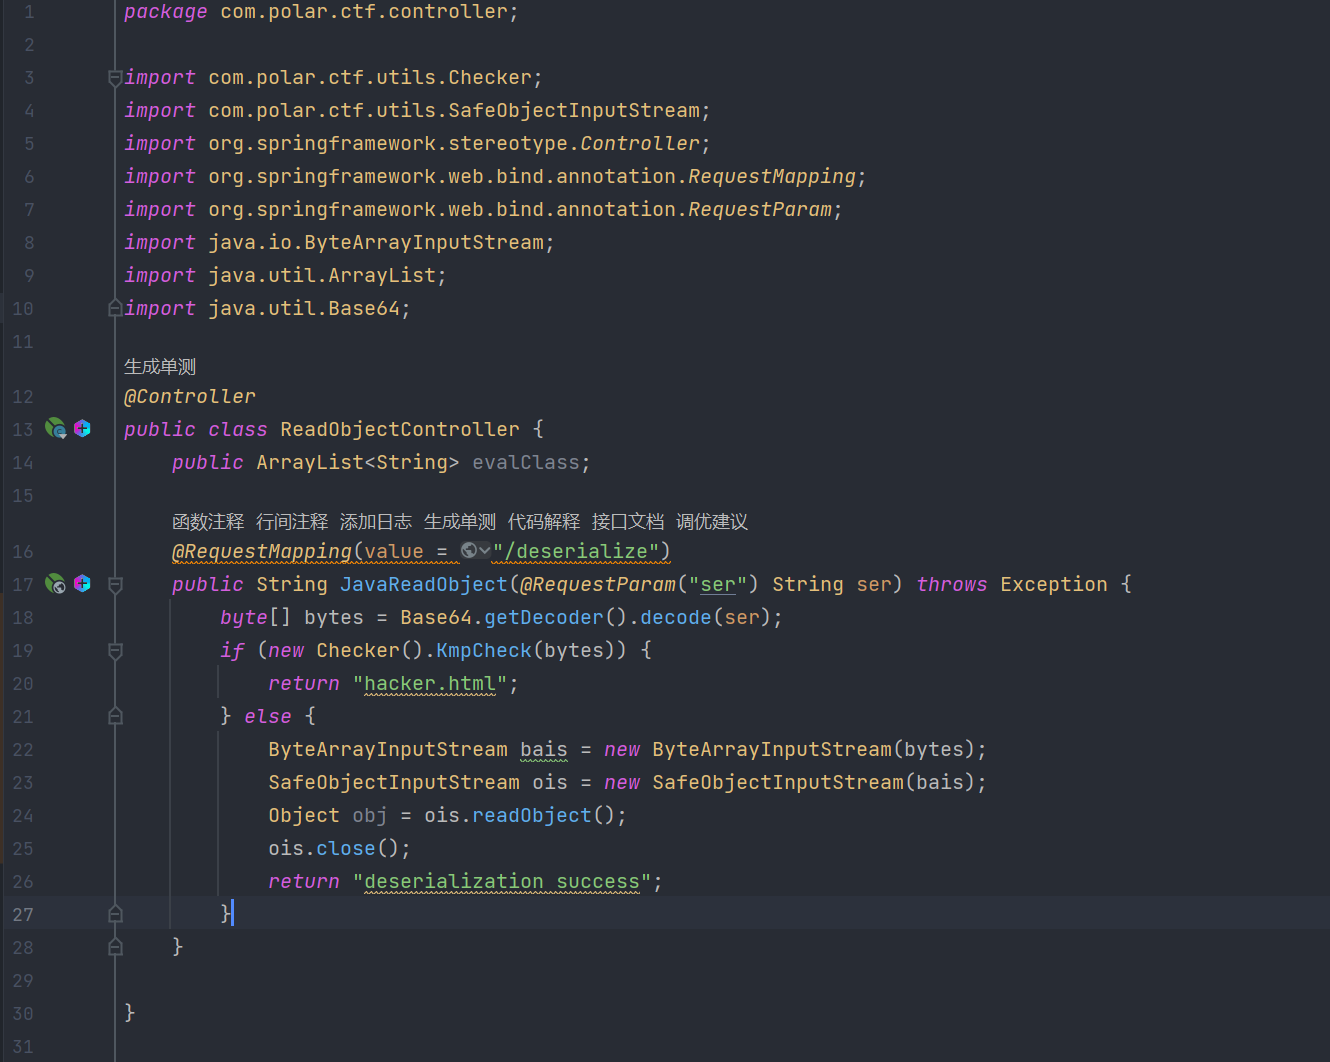
Task: Open the globe URL icon before "/deserialize"
Action: tap(475, 551)
